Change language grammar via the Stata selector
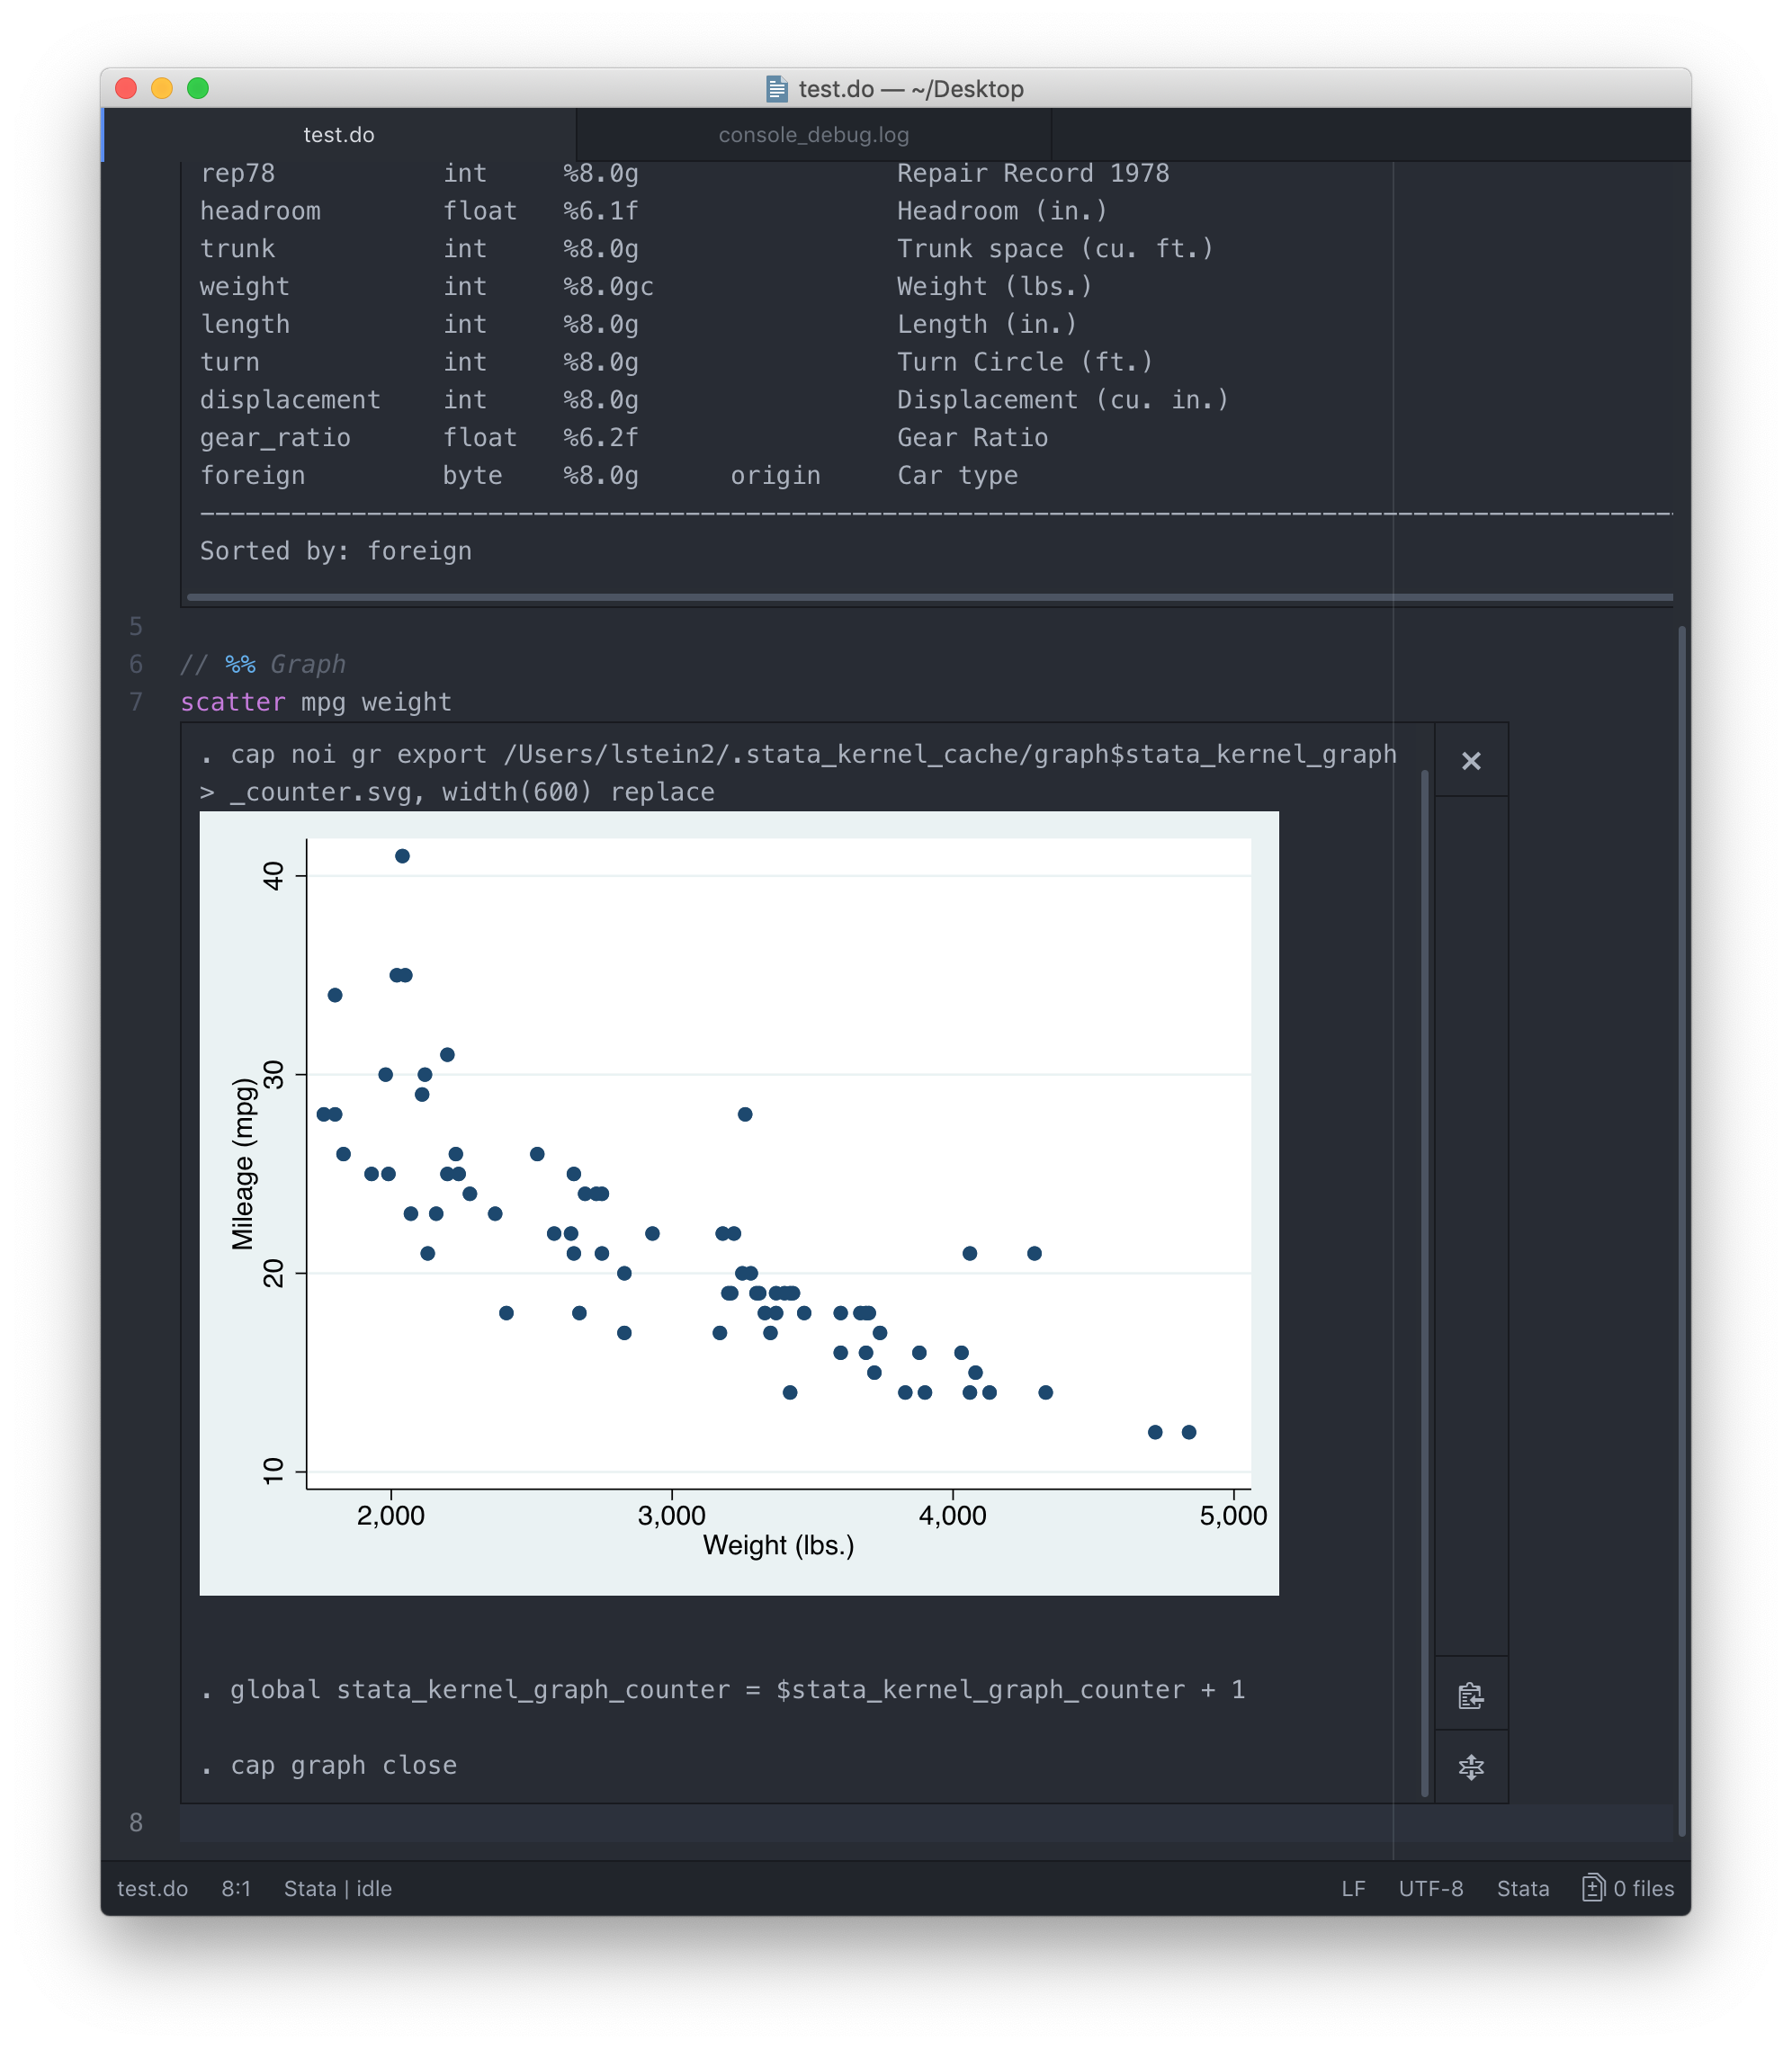 pos(1523,1888)
